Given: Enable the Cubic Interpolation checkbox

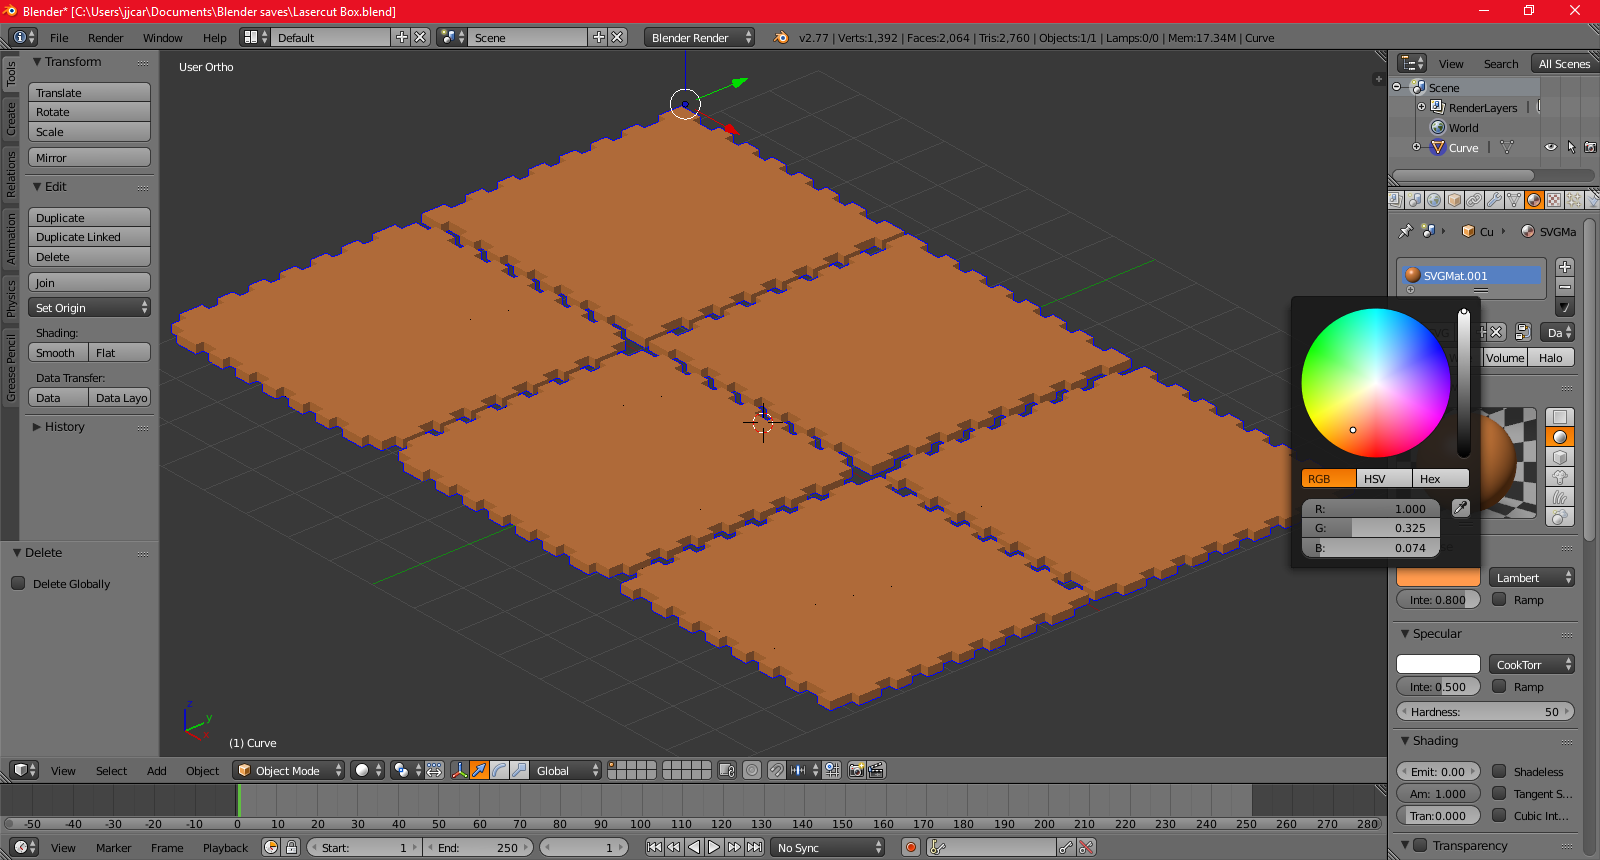Looking at the screenshot, I should (x=1499, y=815).
